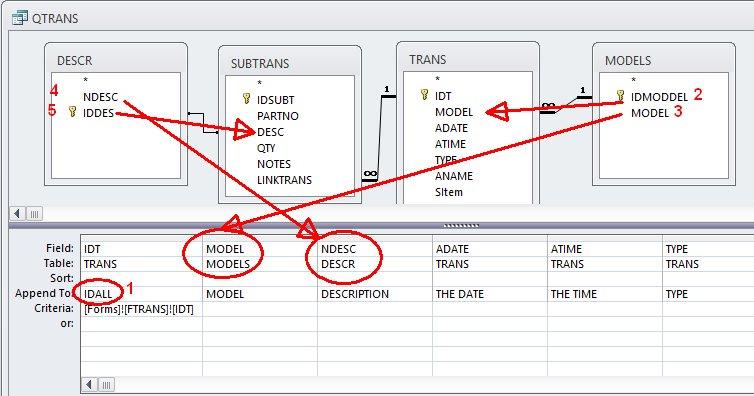Click TRANS table cell under ATIME
754x396 pixels.
coord(605,264)
